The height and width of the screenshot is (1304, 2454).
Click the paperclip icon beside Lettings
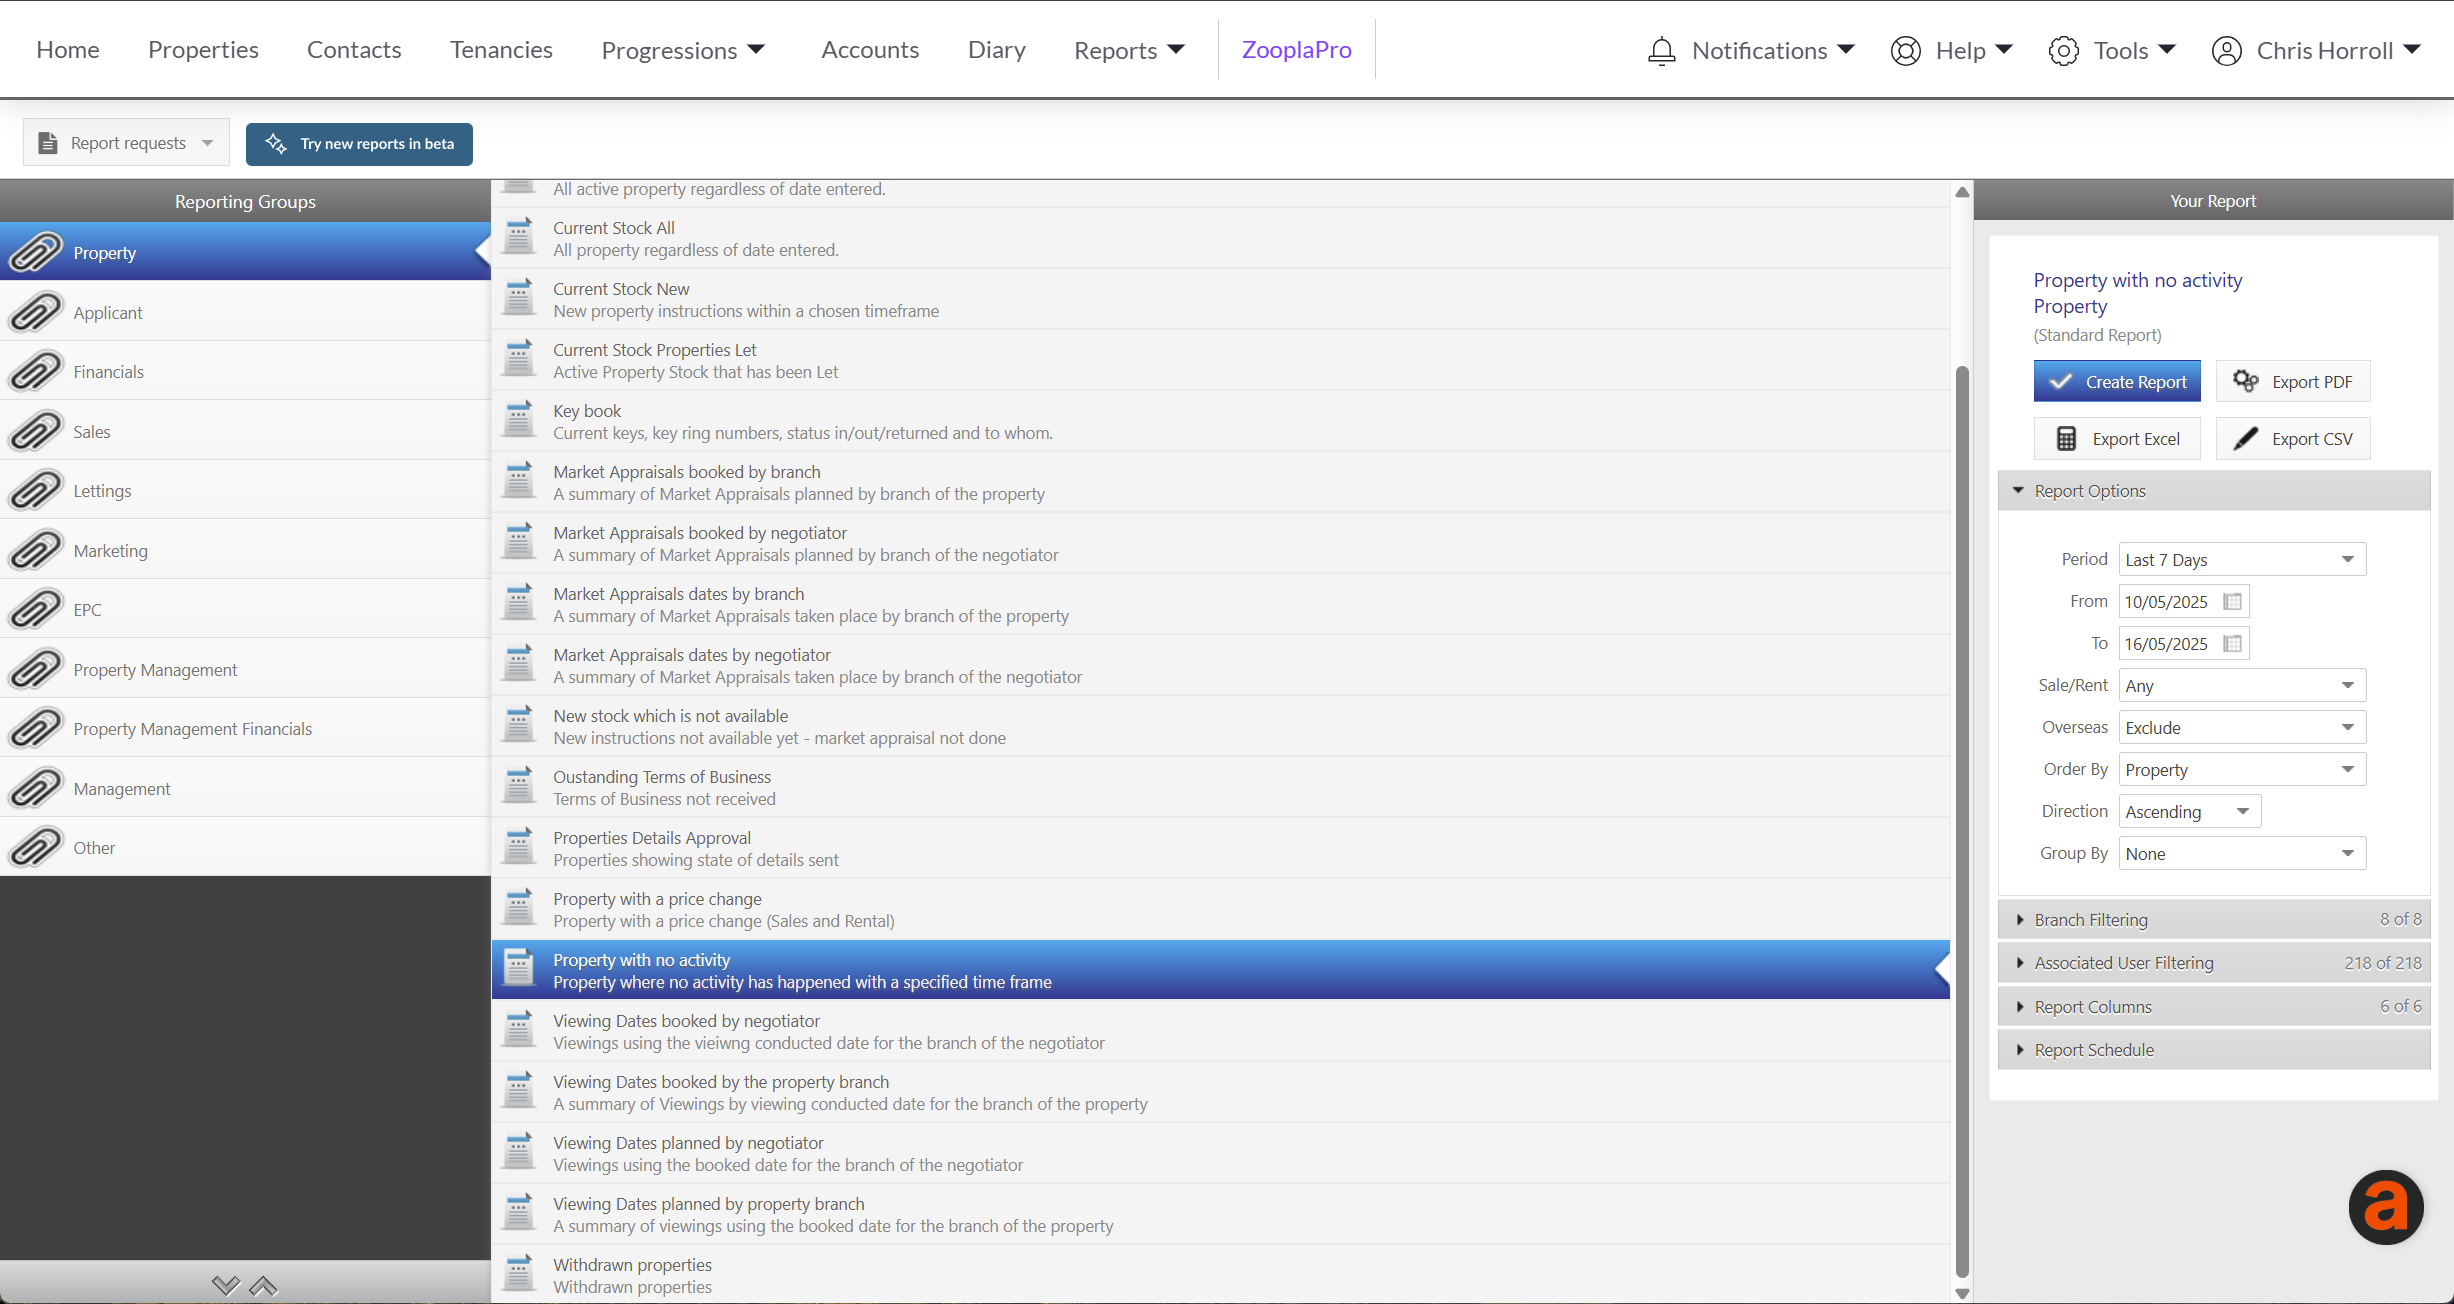coord(35,490)
